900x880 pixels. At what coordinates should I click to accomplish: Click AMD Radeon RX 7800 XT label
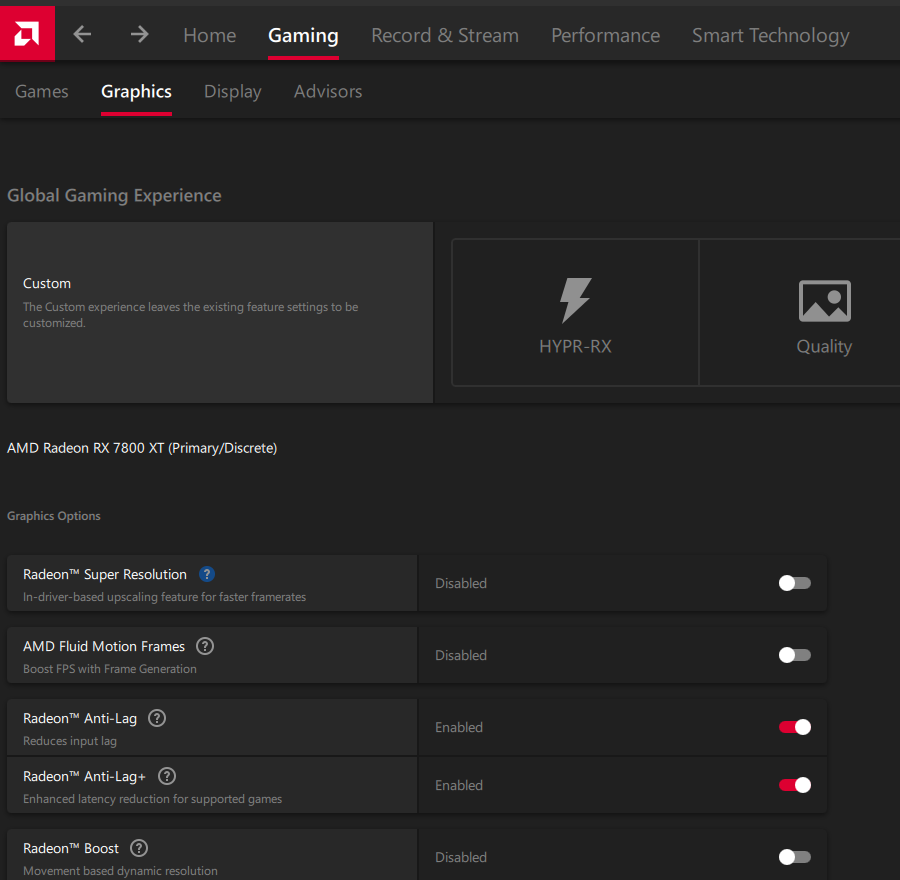142,448
